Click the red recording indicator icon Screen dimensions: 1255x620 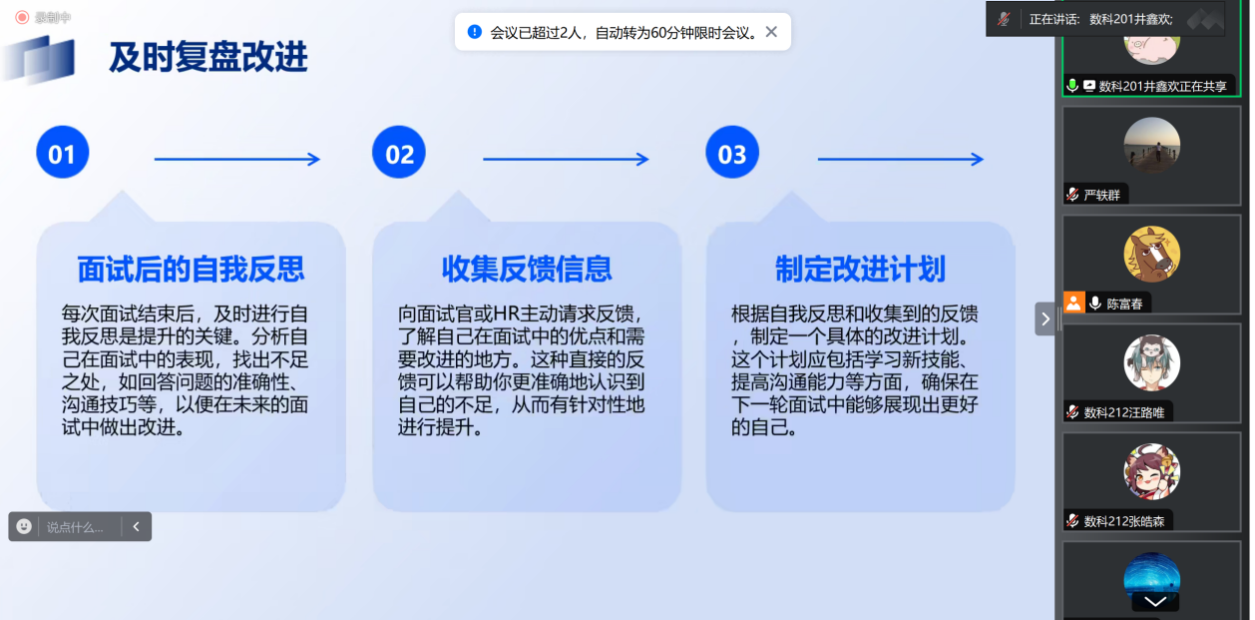21,17
